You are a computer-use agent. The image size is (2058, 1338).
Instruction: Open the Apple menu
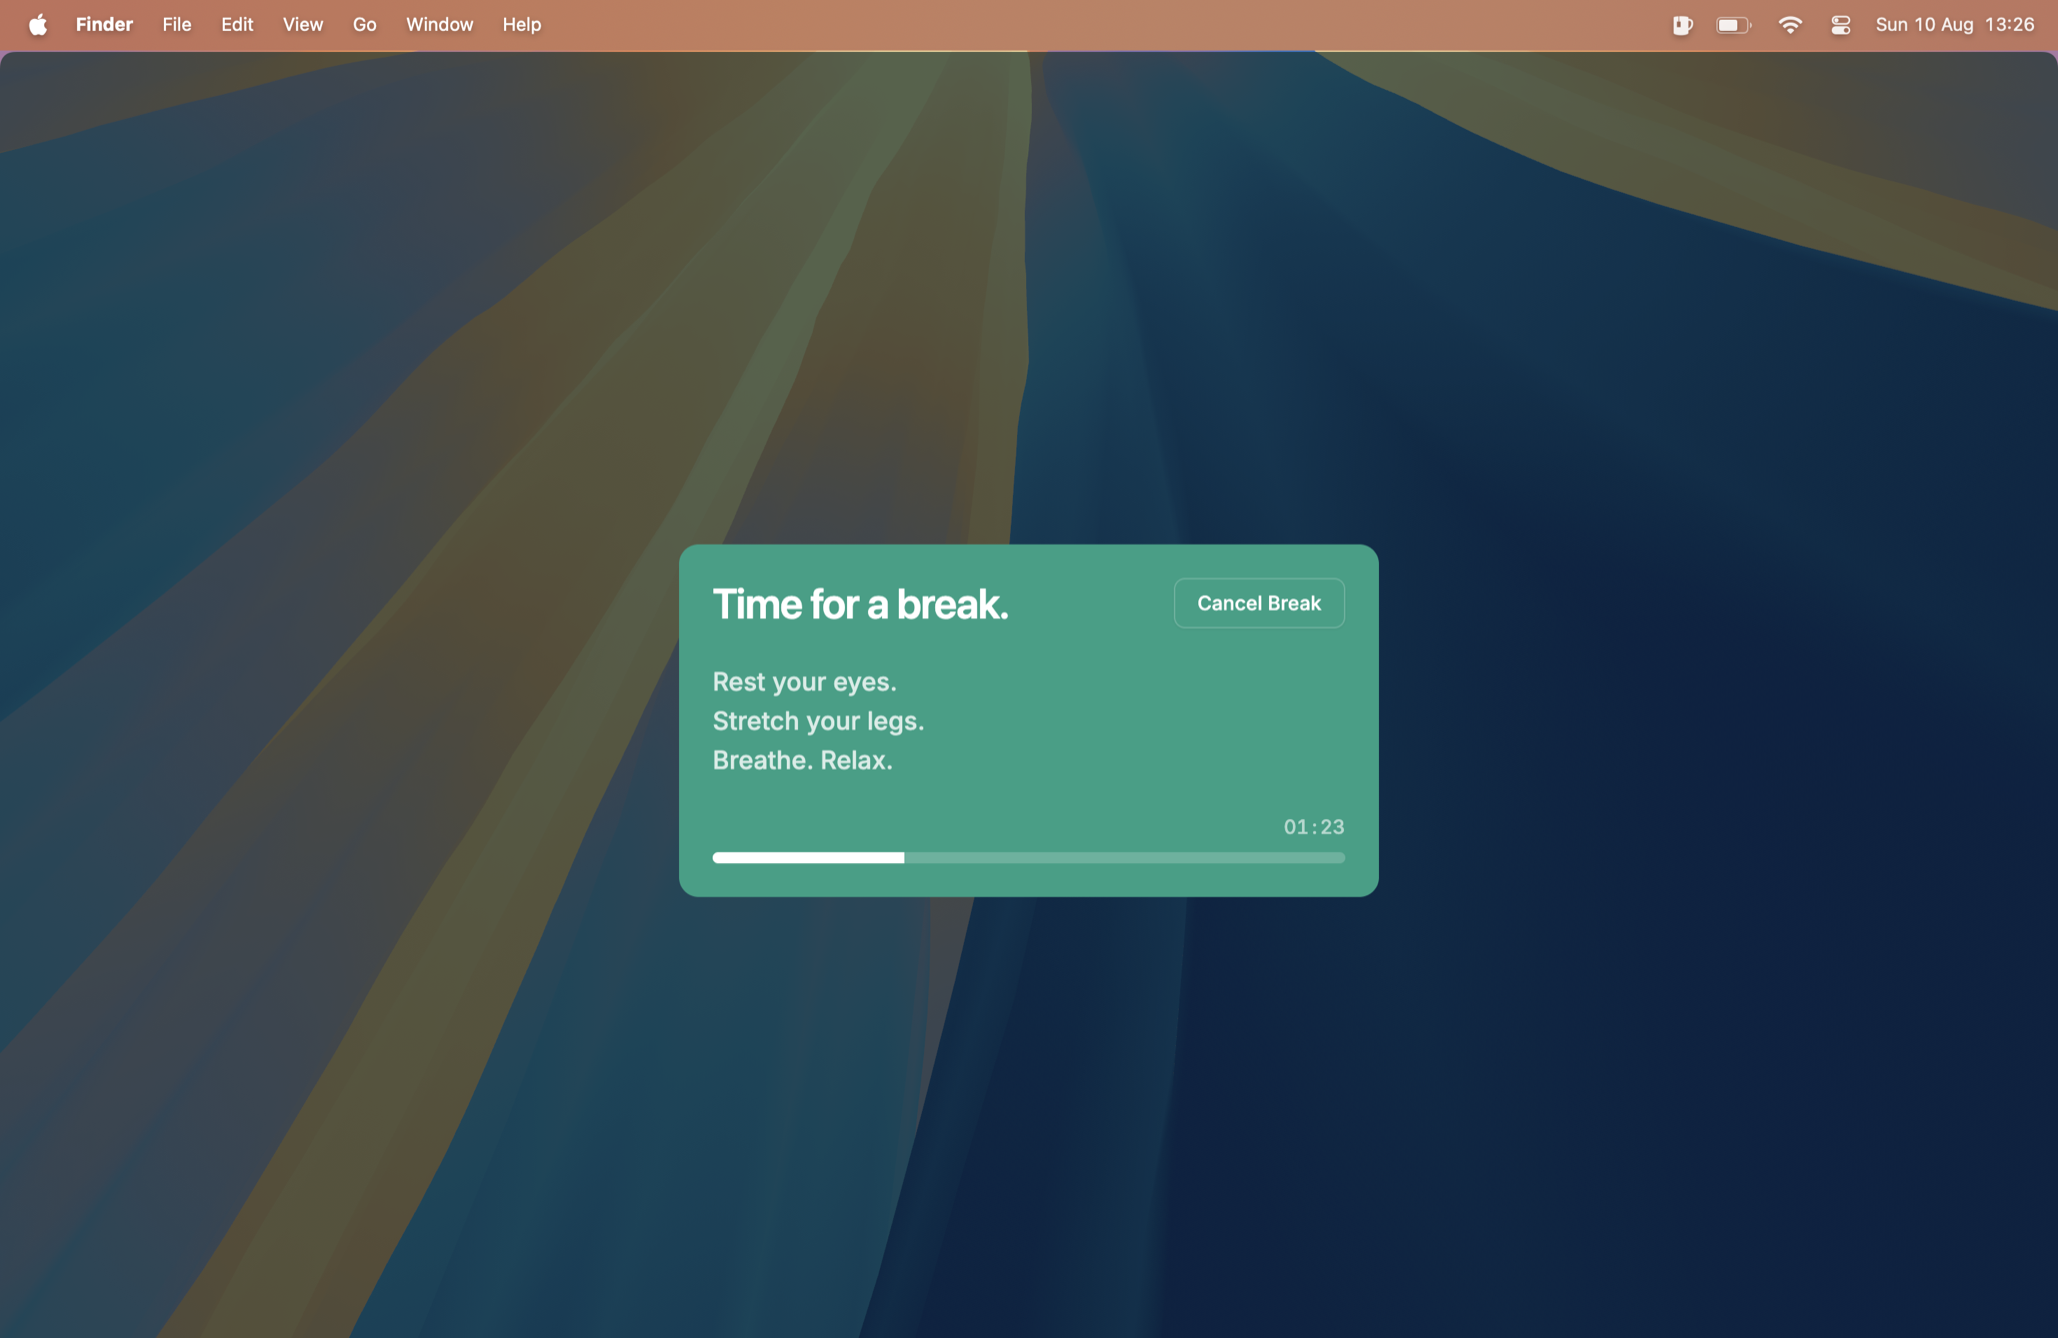coord(38,25)
